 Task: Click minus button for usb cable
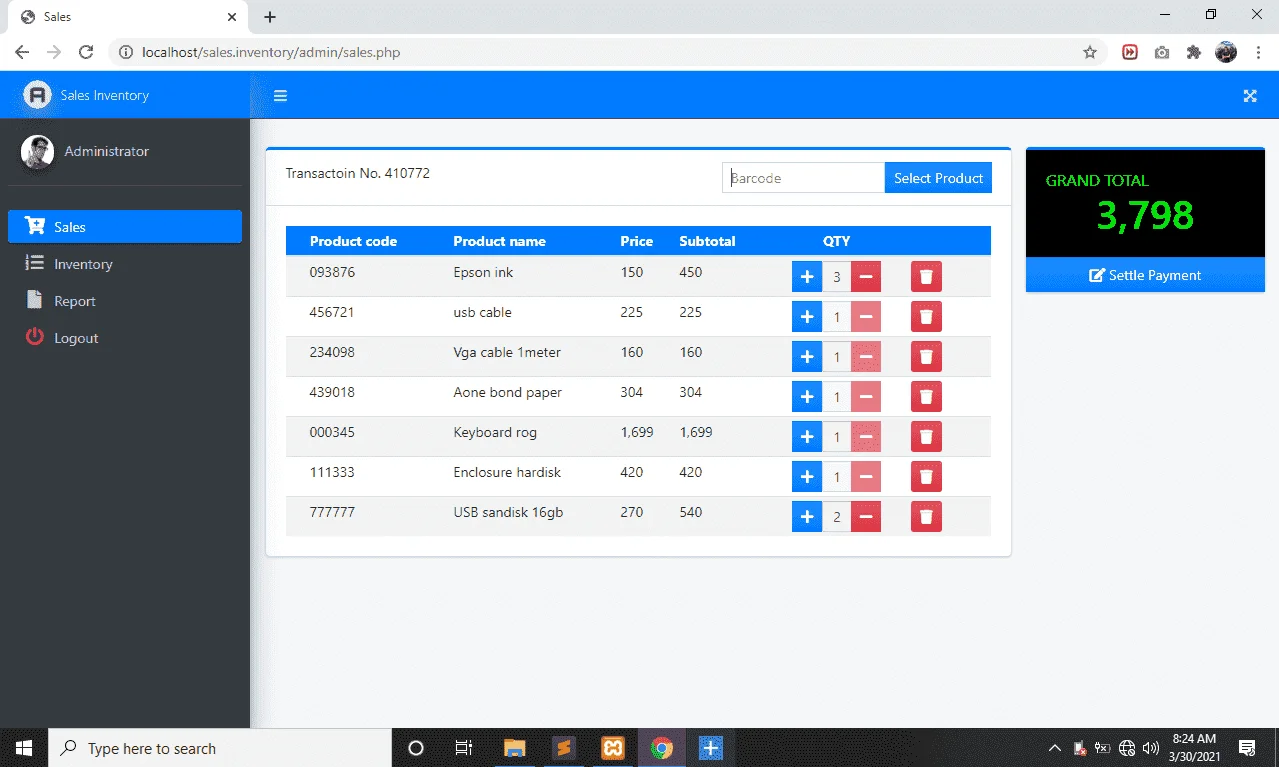(x=866, y=317)
